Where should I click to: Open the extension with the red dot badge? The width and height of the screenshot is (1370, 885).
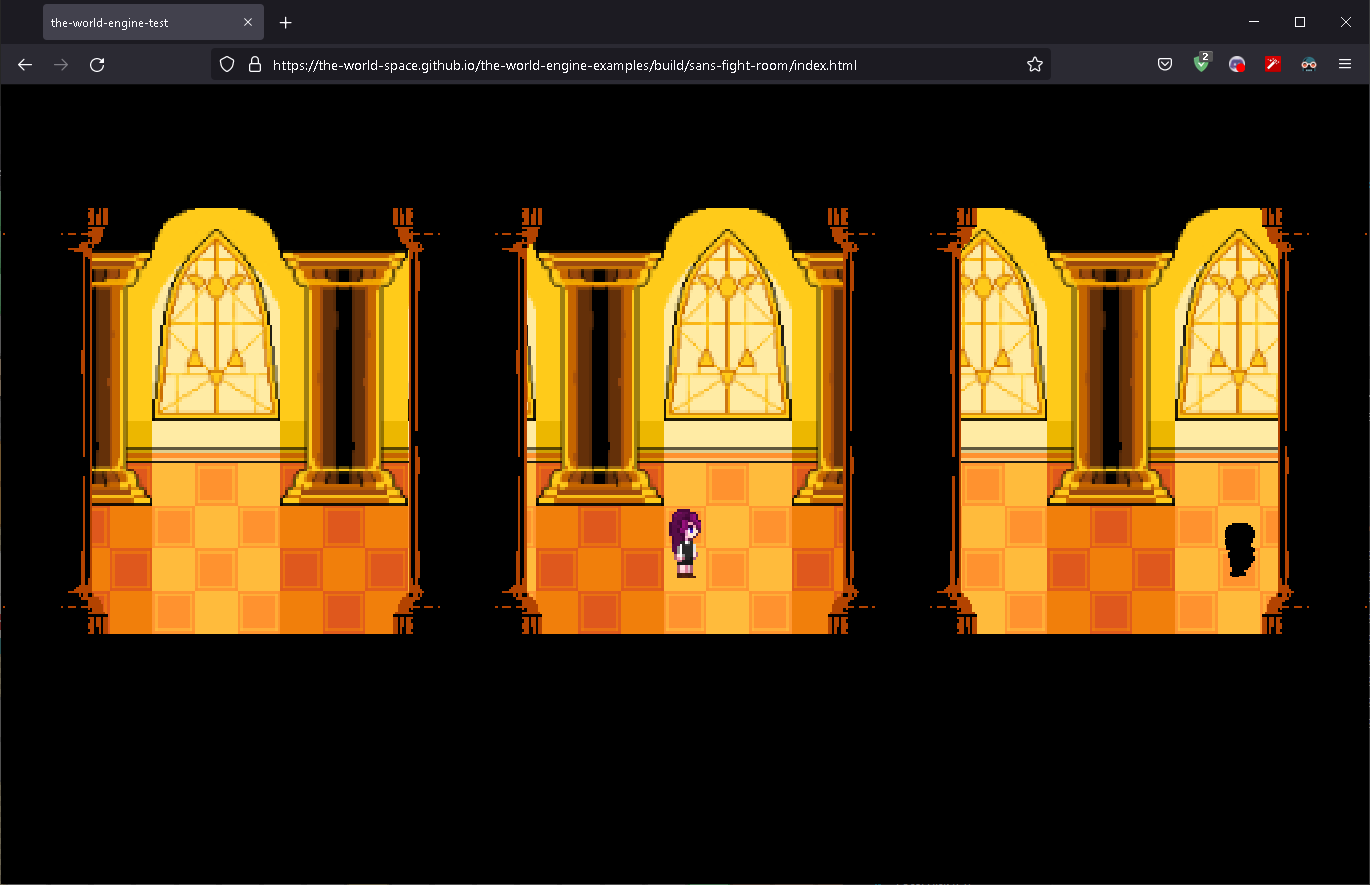[1237, 64]
